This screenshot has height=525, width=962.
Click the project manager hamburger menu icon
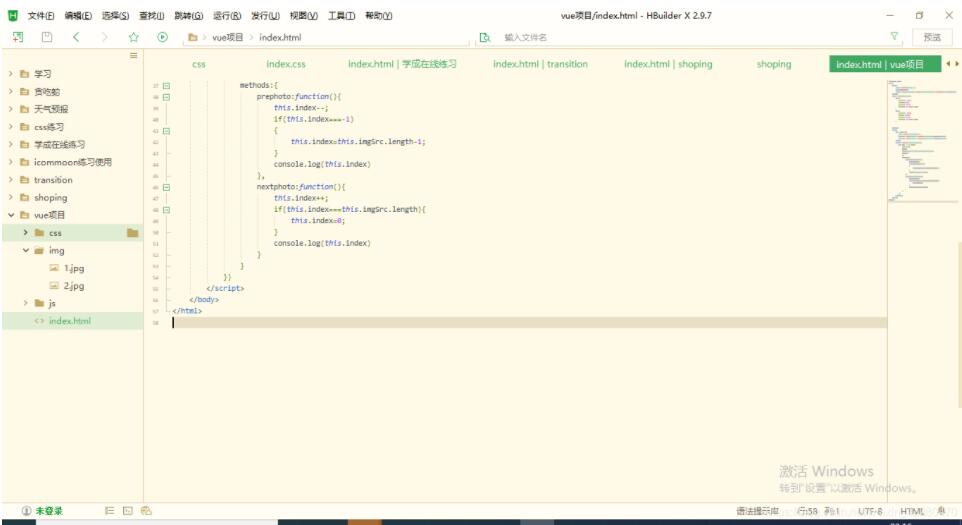134,56
